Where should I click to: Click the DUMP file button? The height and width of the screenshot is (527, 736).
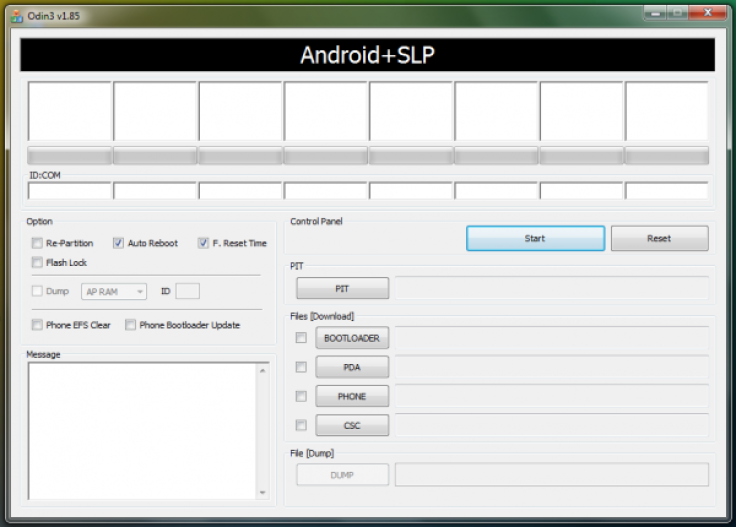click(x=342, y=475)
